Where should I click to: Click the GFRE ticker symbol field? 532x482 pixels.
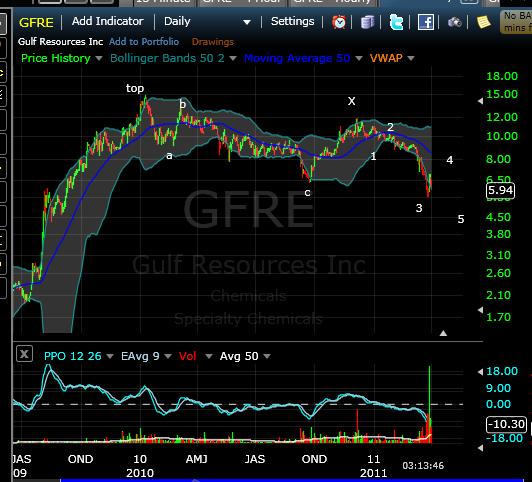tap(36, 22)
